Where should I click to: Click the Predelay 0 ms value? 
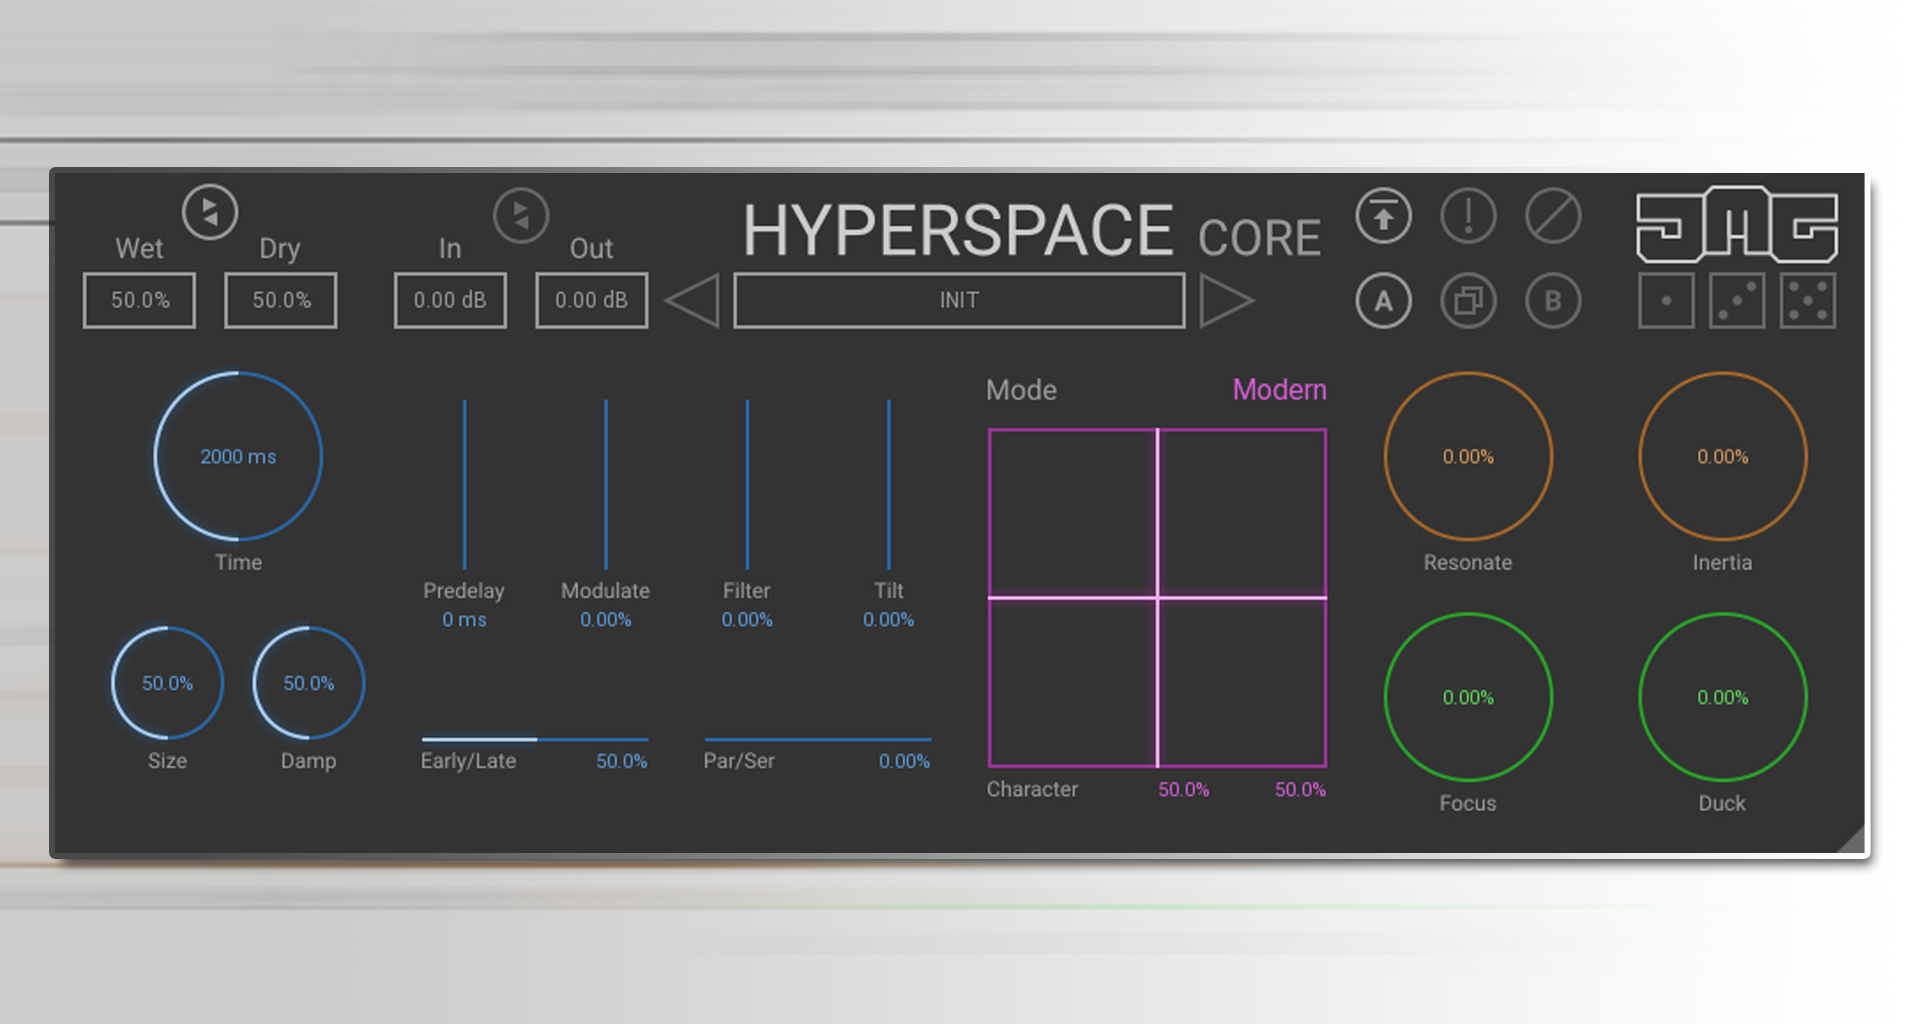point(464,620)
